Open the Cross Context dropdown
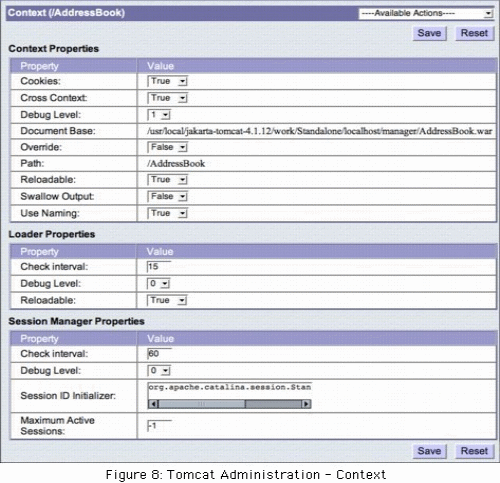The width and height of the screenshot is (500, 483). (x=167, y=98)
